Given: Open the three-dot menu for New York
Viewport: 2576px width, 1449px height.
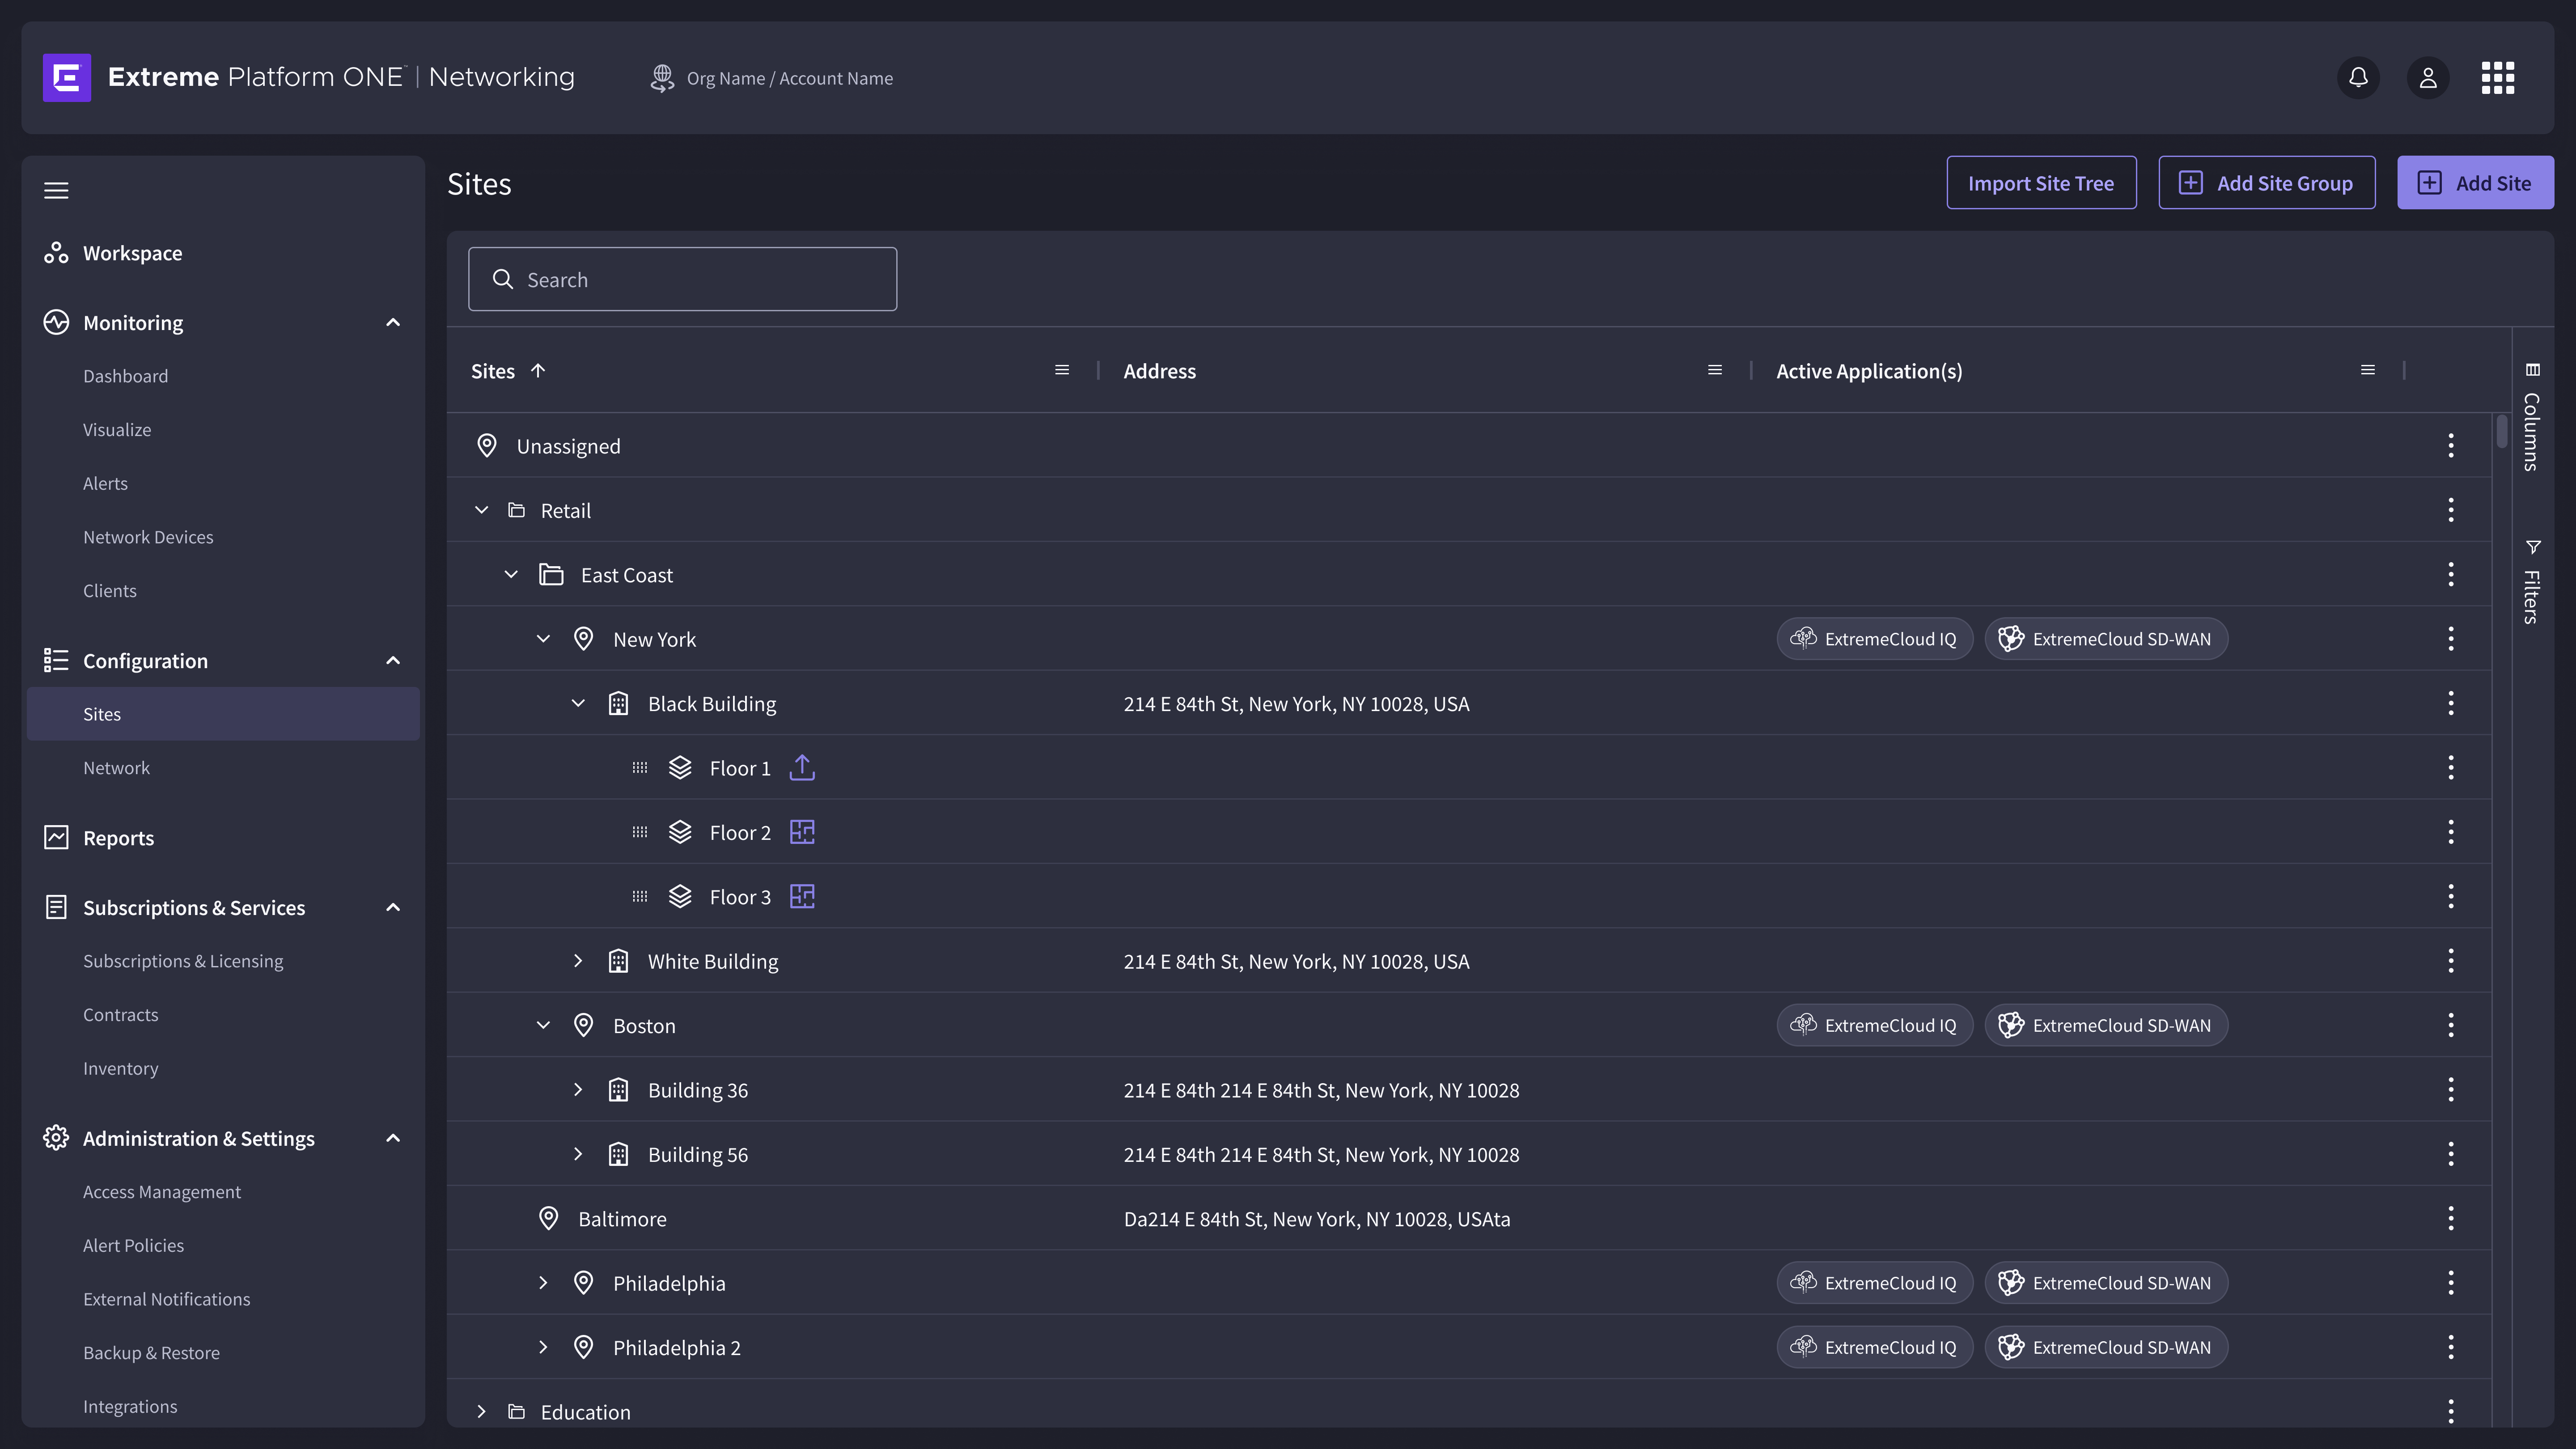Looking at the screenshot, I should [x=2451, y=638].
